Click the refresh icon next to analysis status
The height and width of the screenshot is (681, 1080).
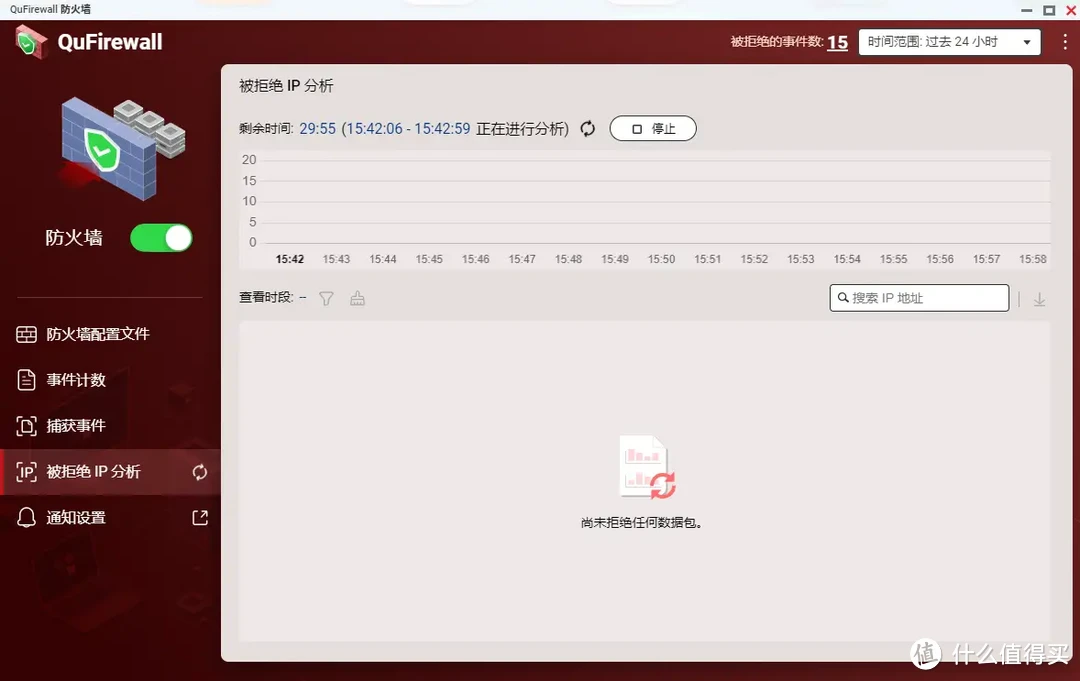(588, 129)
